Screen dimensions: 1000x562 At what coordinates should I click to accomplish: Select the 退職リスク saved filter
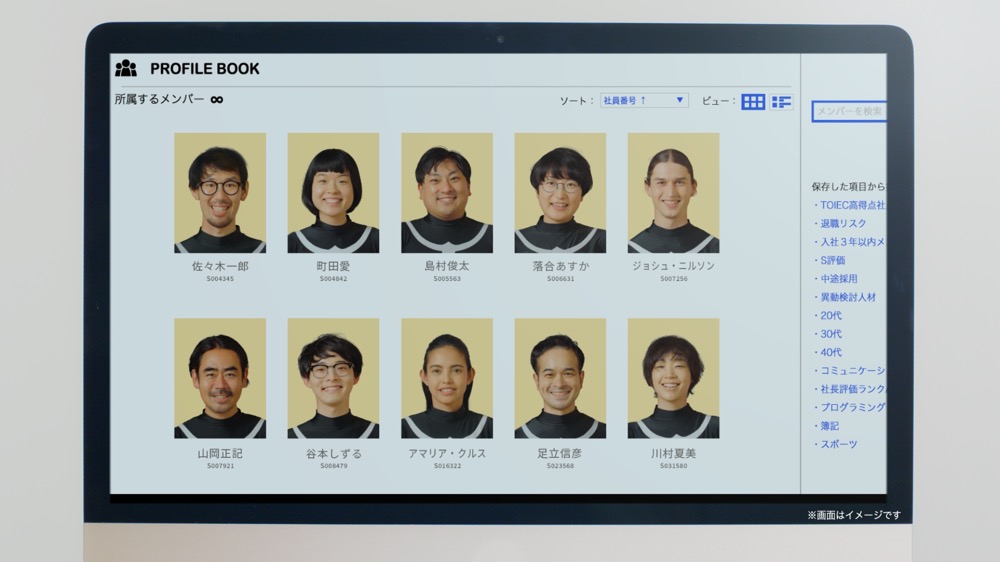click(842, 224)
